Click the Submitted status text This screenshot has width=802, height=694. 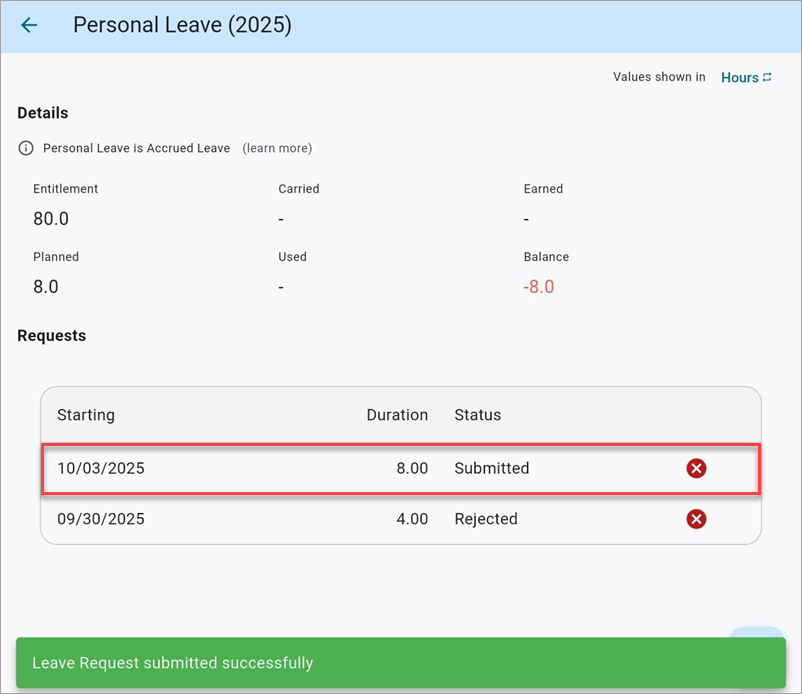tap(491, 468)
